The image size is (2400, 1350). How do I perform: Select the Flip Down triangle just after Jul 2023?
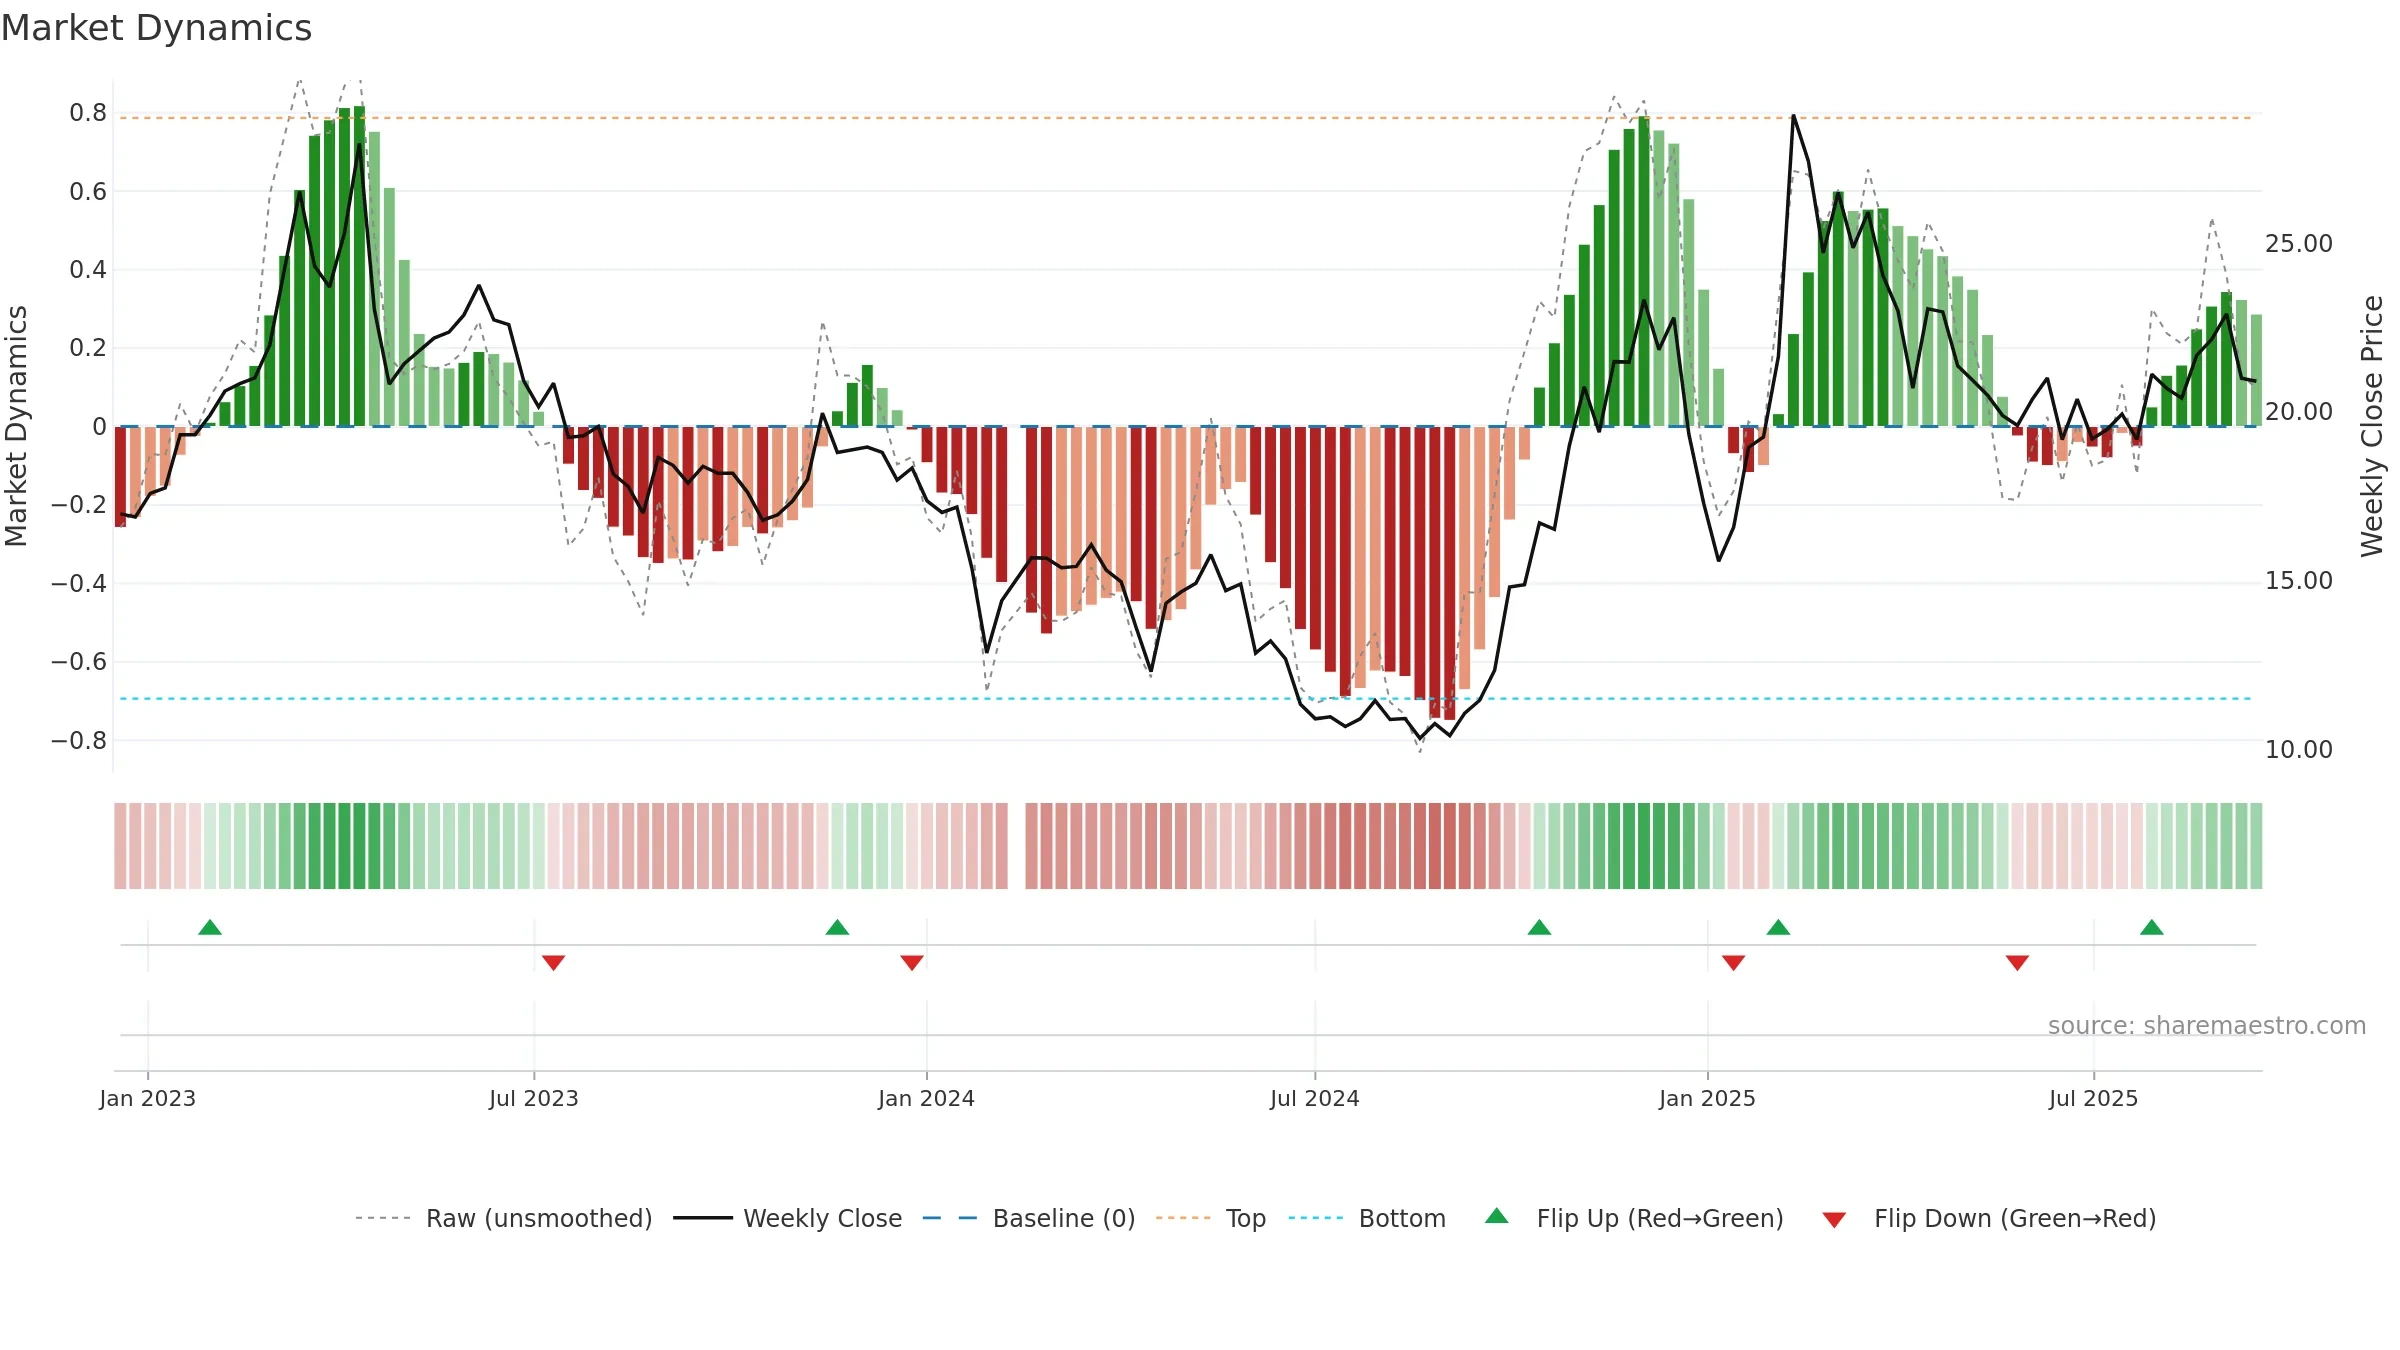(554, 962)
